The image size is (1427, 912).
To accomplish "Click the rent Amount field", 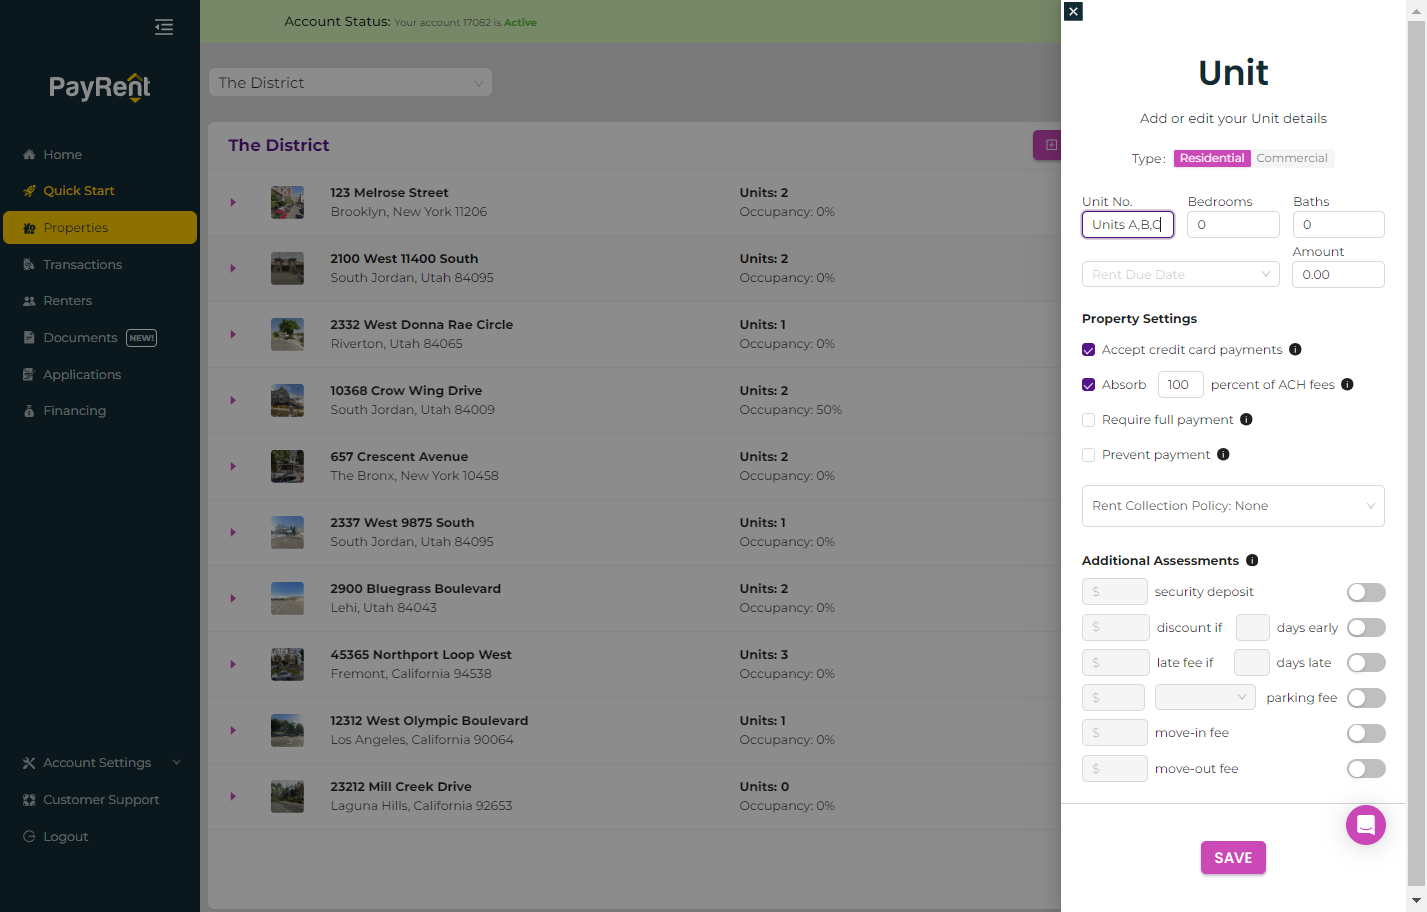I will (1338, 275).
